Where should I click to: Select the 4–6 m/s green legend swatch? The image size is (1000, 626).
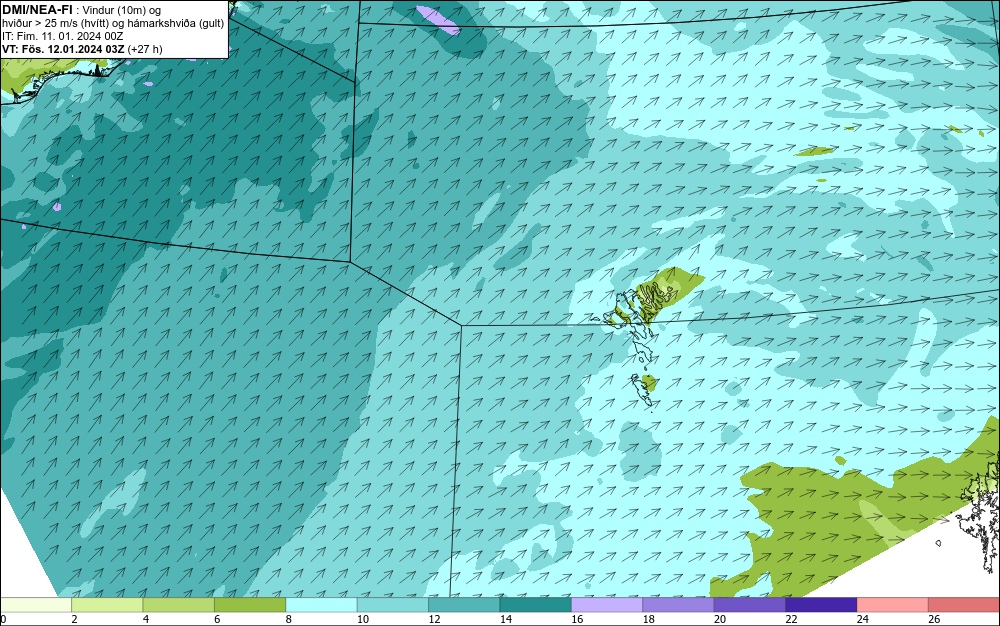point(179,604)
